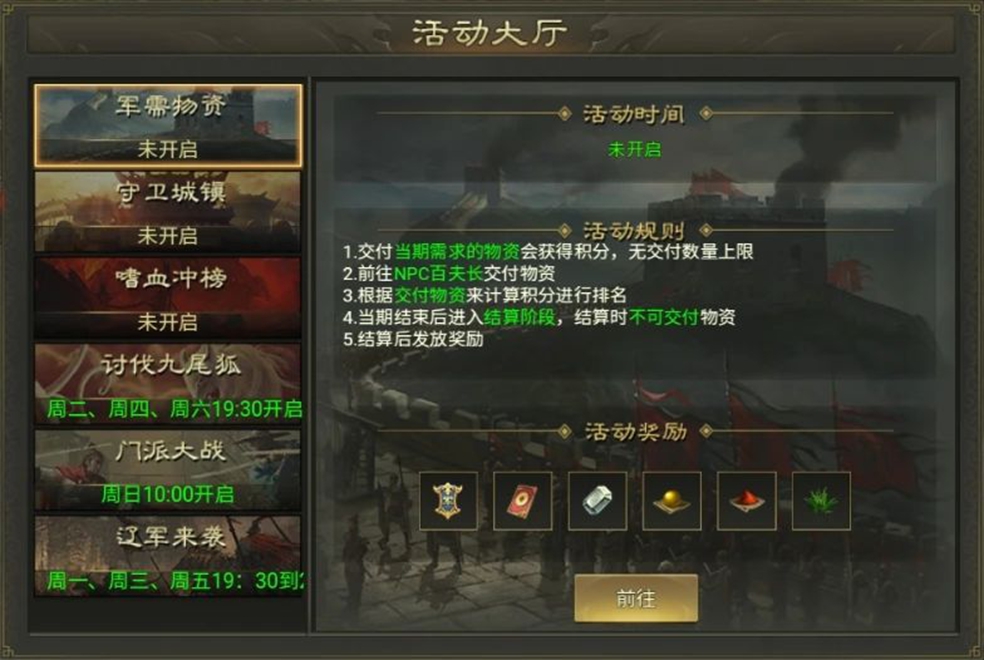
Task: Click the 活动奖励 section heading
Action: tap(635, 432)
